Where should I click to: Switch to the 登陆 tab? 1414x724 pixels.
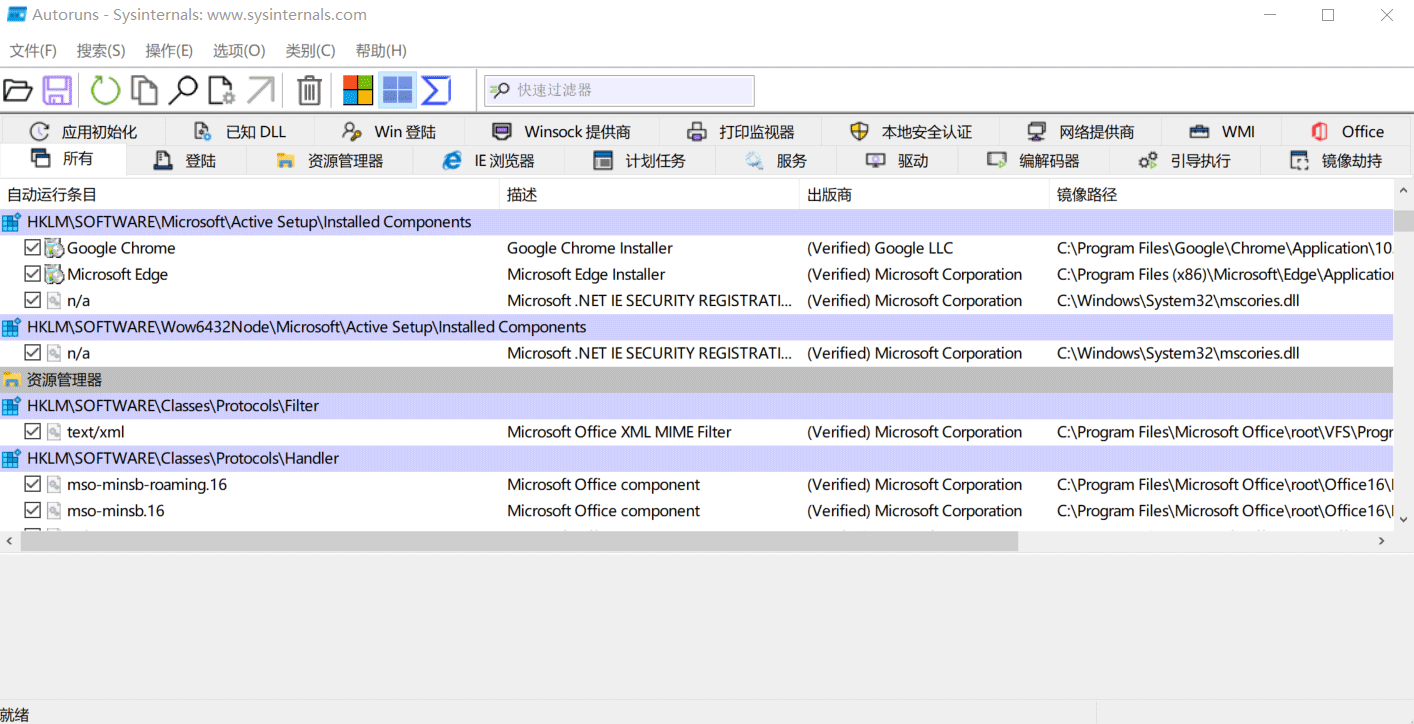click(185, 161)
